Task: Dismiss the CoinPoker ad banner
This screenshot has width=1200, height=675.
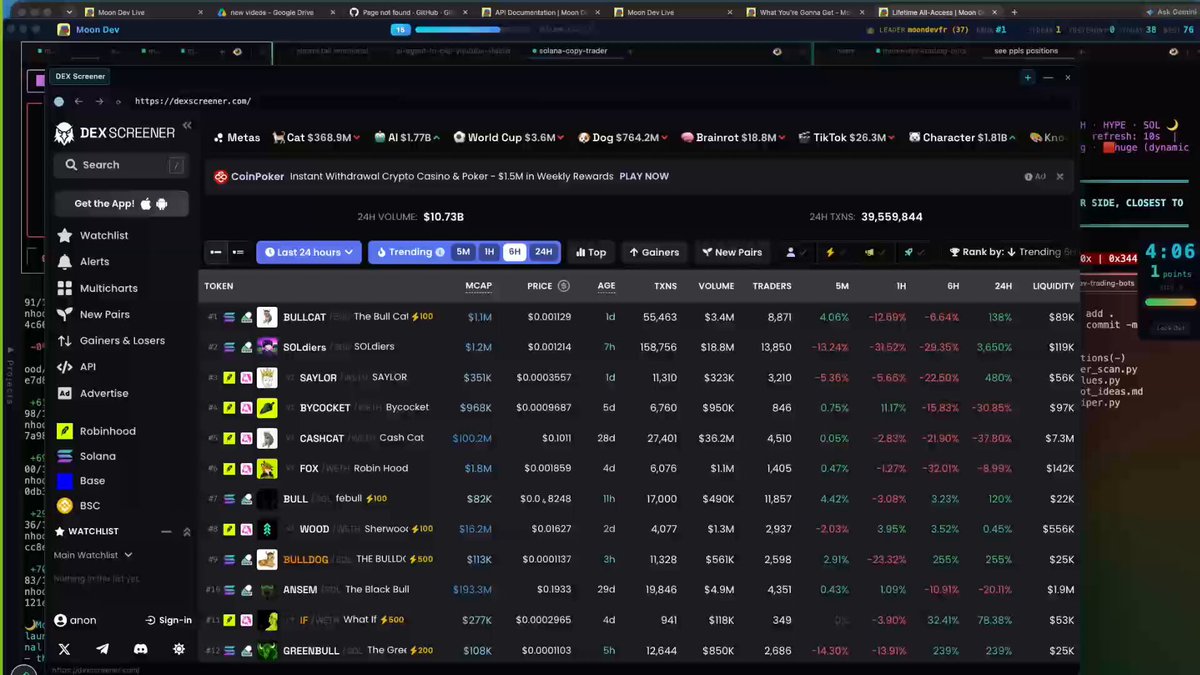Action: [1060, 177]
